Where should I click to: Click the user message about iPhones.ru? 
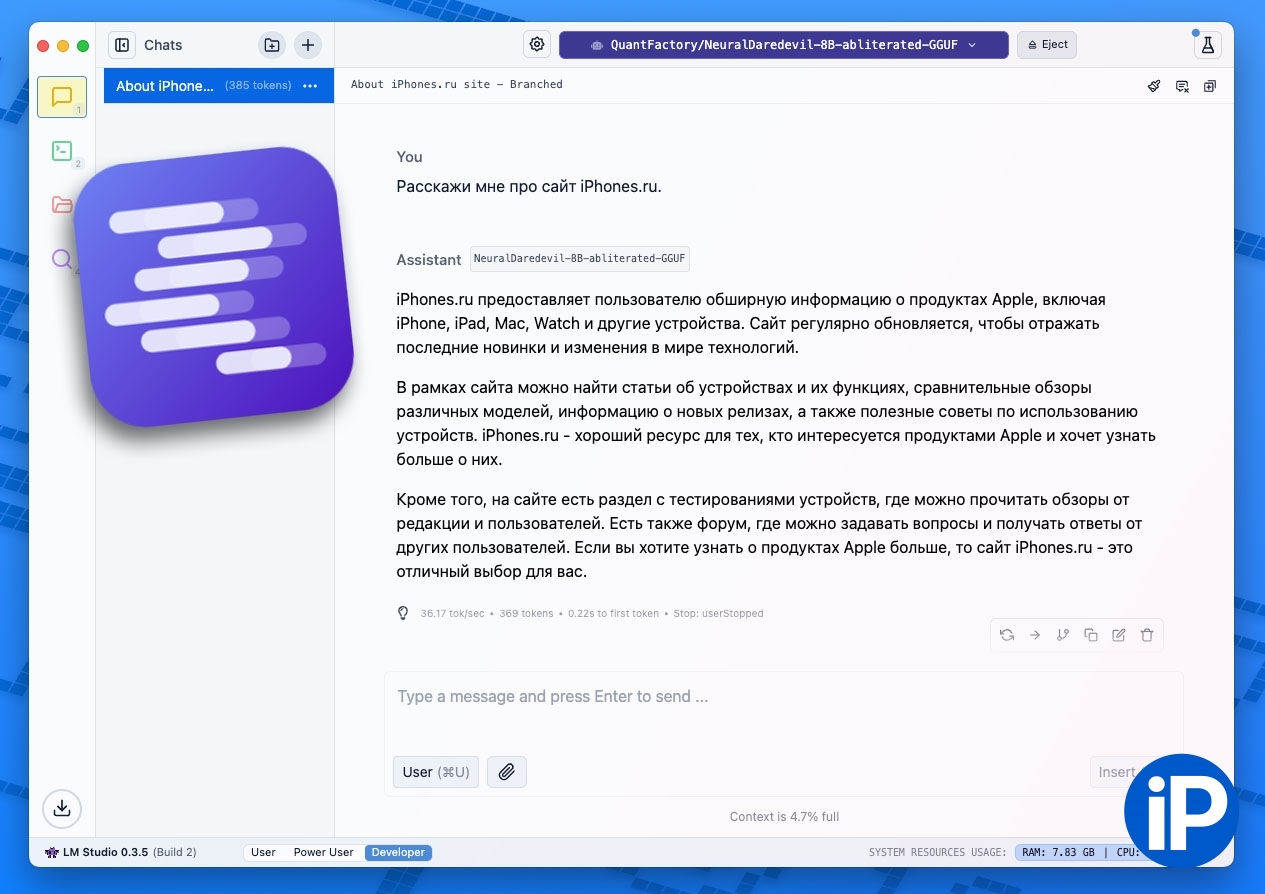(529, 186)
